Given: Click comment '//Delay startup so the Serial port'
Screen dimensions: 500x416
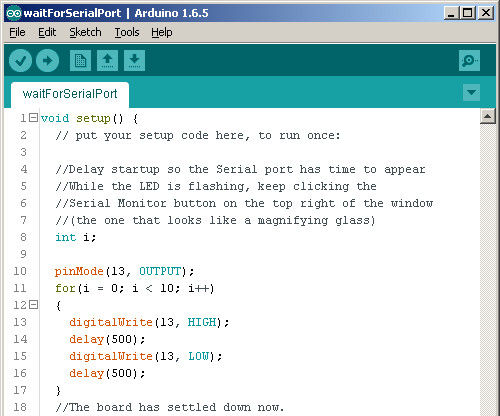Looking at the screenshot, I should pos(240,169).
